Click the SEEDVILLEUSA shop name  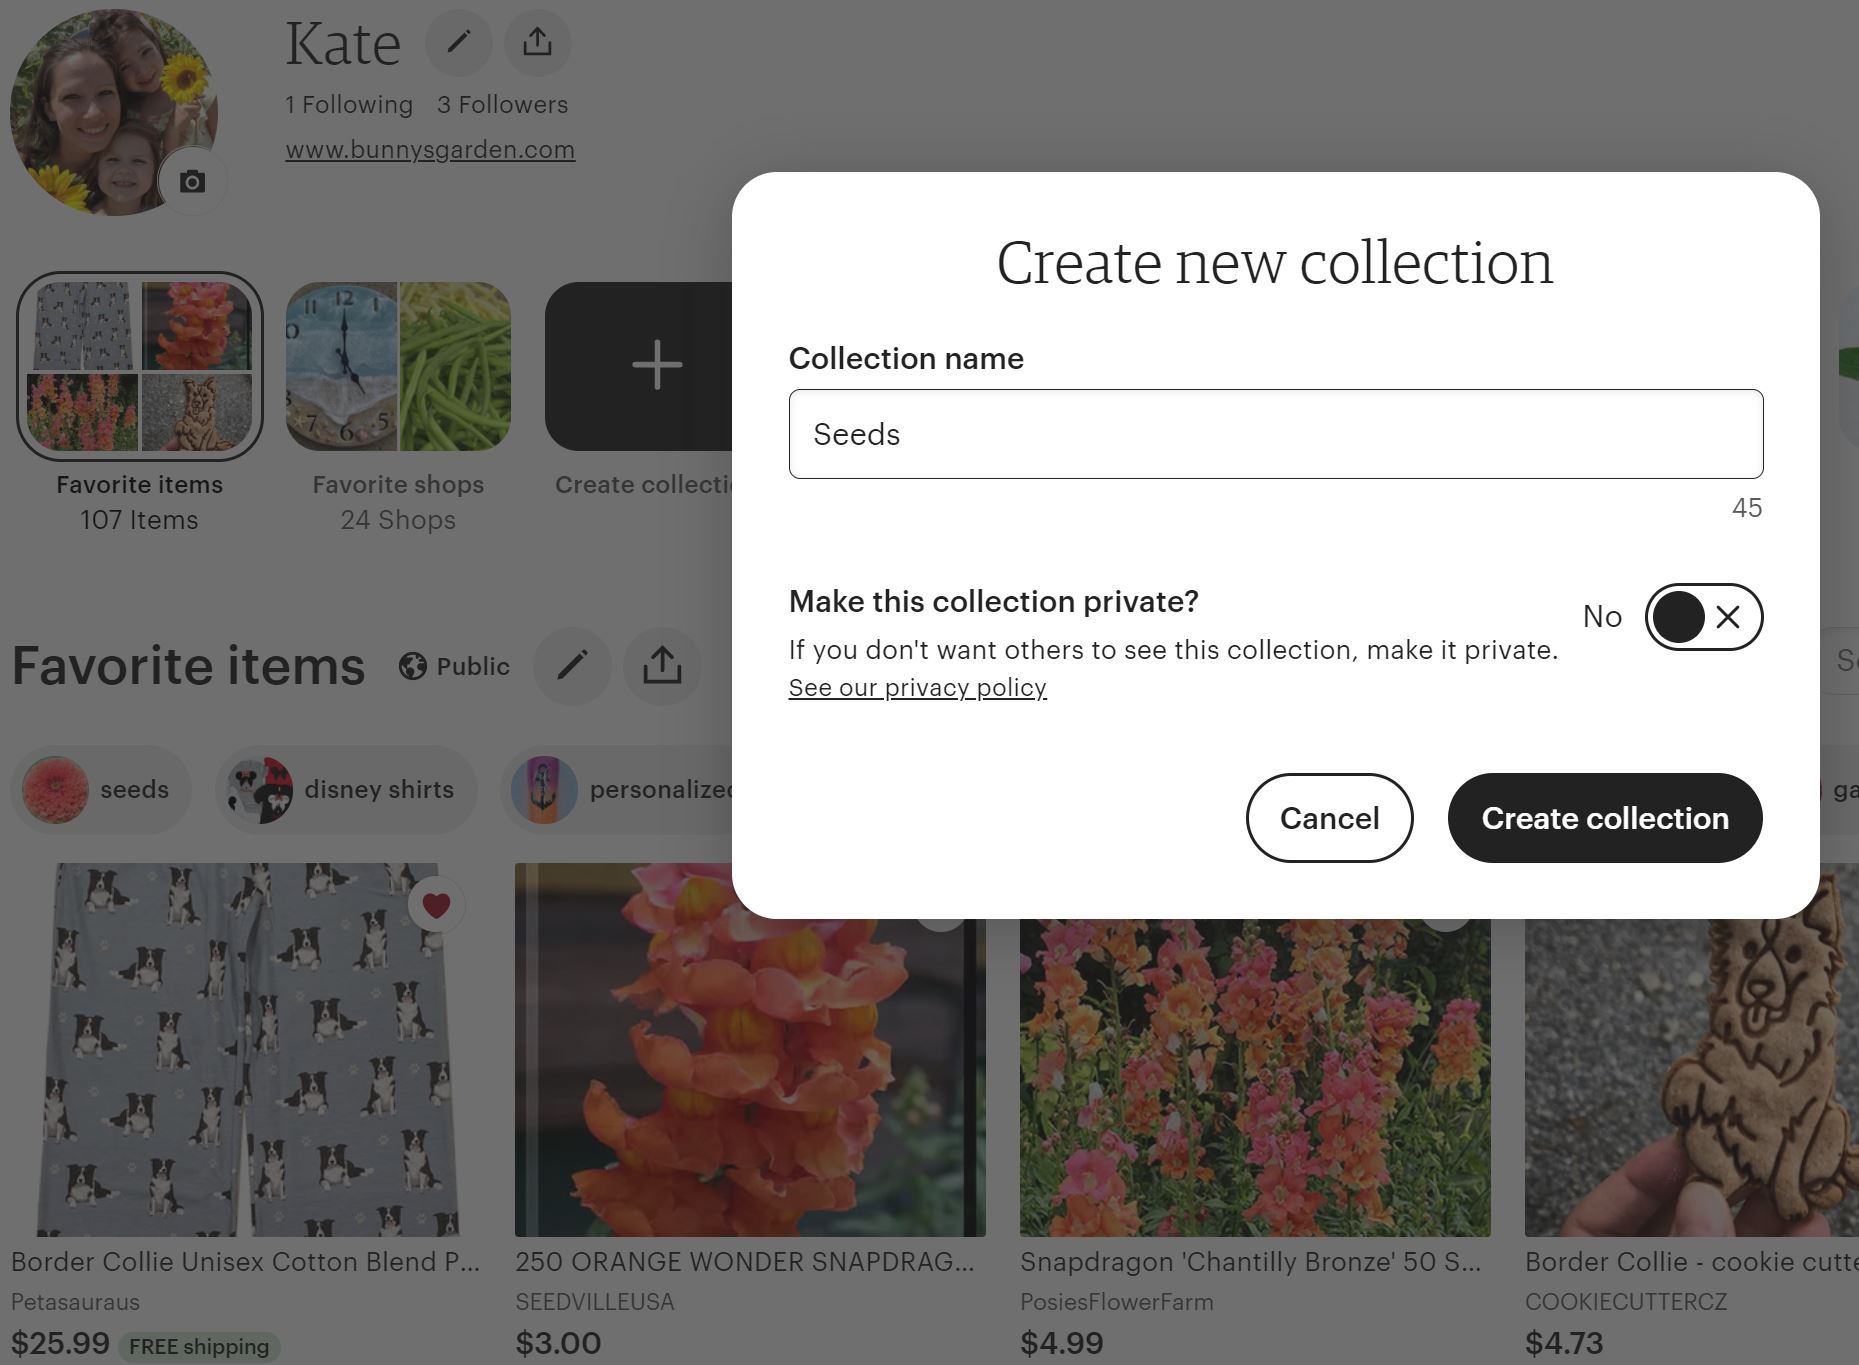595,1303
